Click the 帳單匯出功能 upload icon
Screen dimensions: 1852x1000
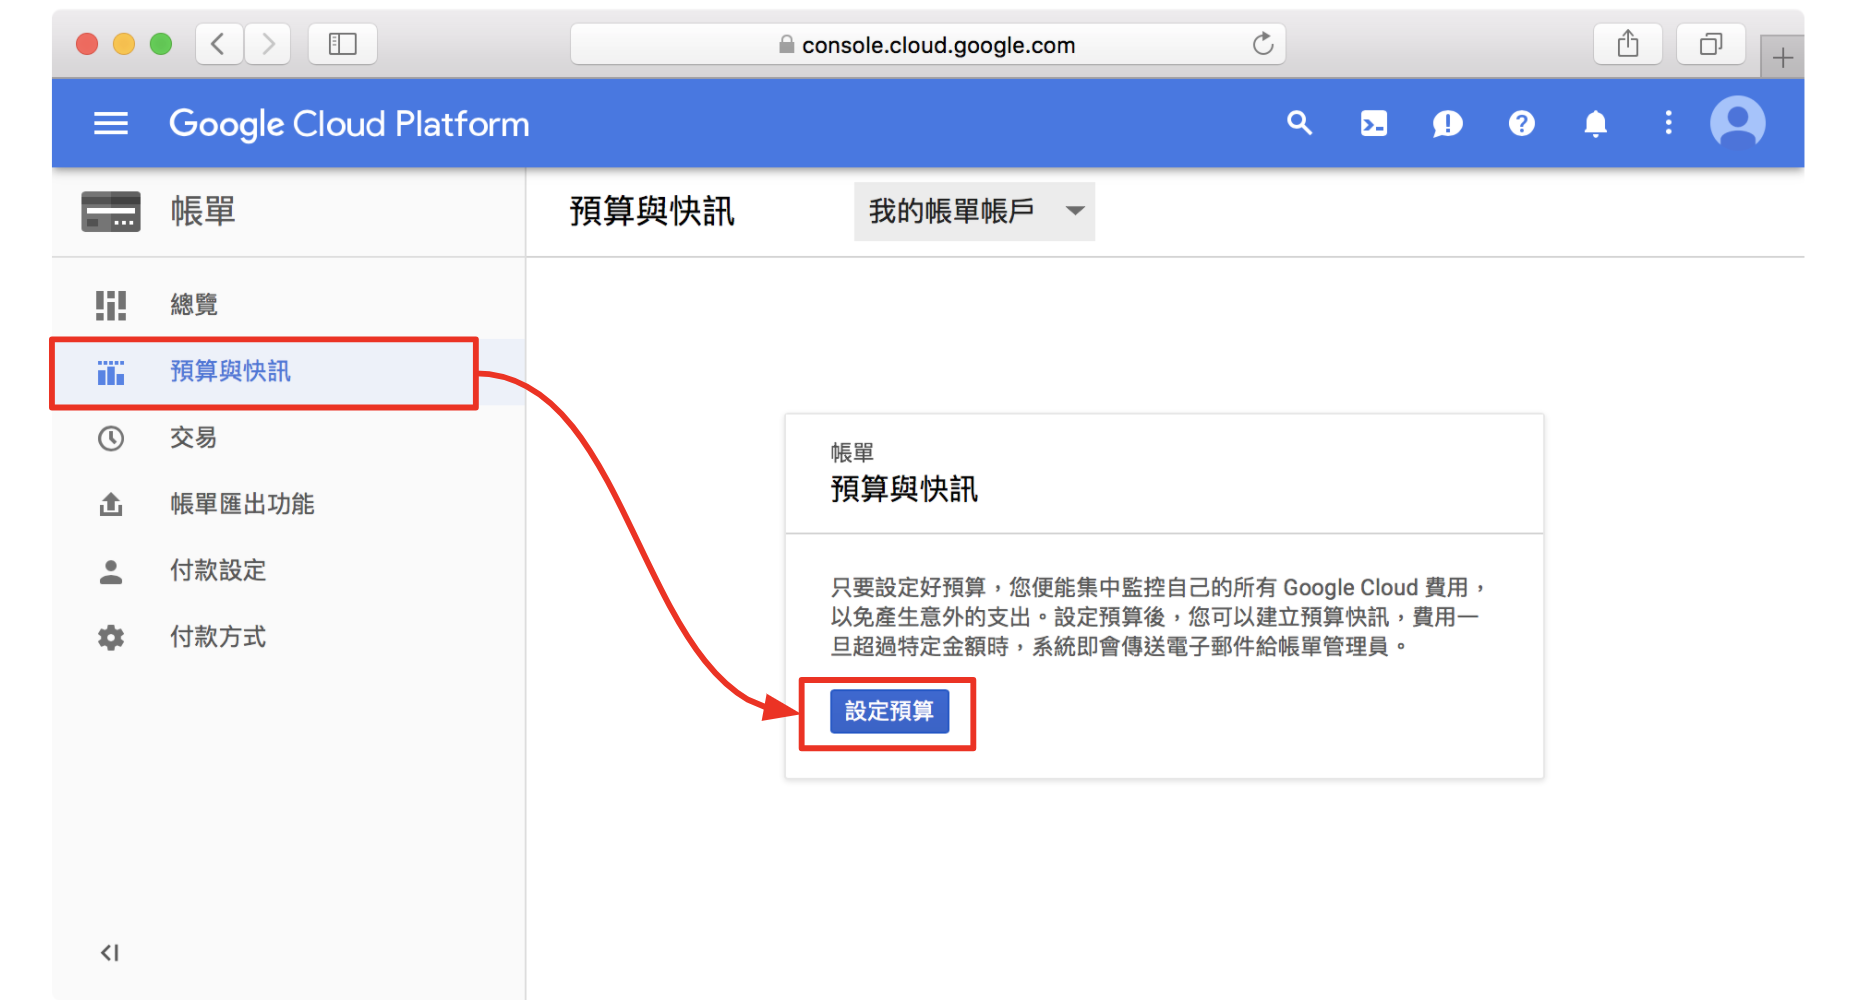point(111,504)
